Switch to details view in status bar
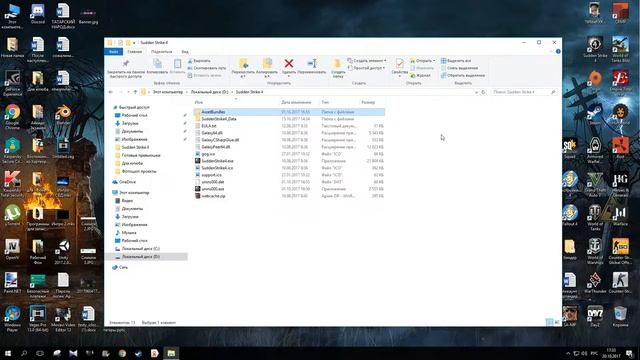Viewport: 640px width, 360px height. 549,322
